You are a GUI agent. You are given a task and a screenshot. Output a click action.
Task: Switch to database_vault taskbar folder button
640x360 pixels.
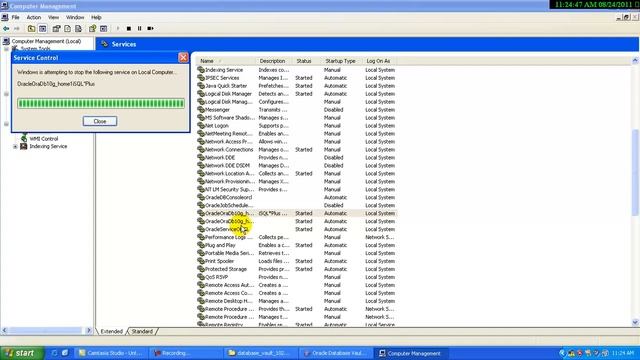260,353
